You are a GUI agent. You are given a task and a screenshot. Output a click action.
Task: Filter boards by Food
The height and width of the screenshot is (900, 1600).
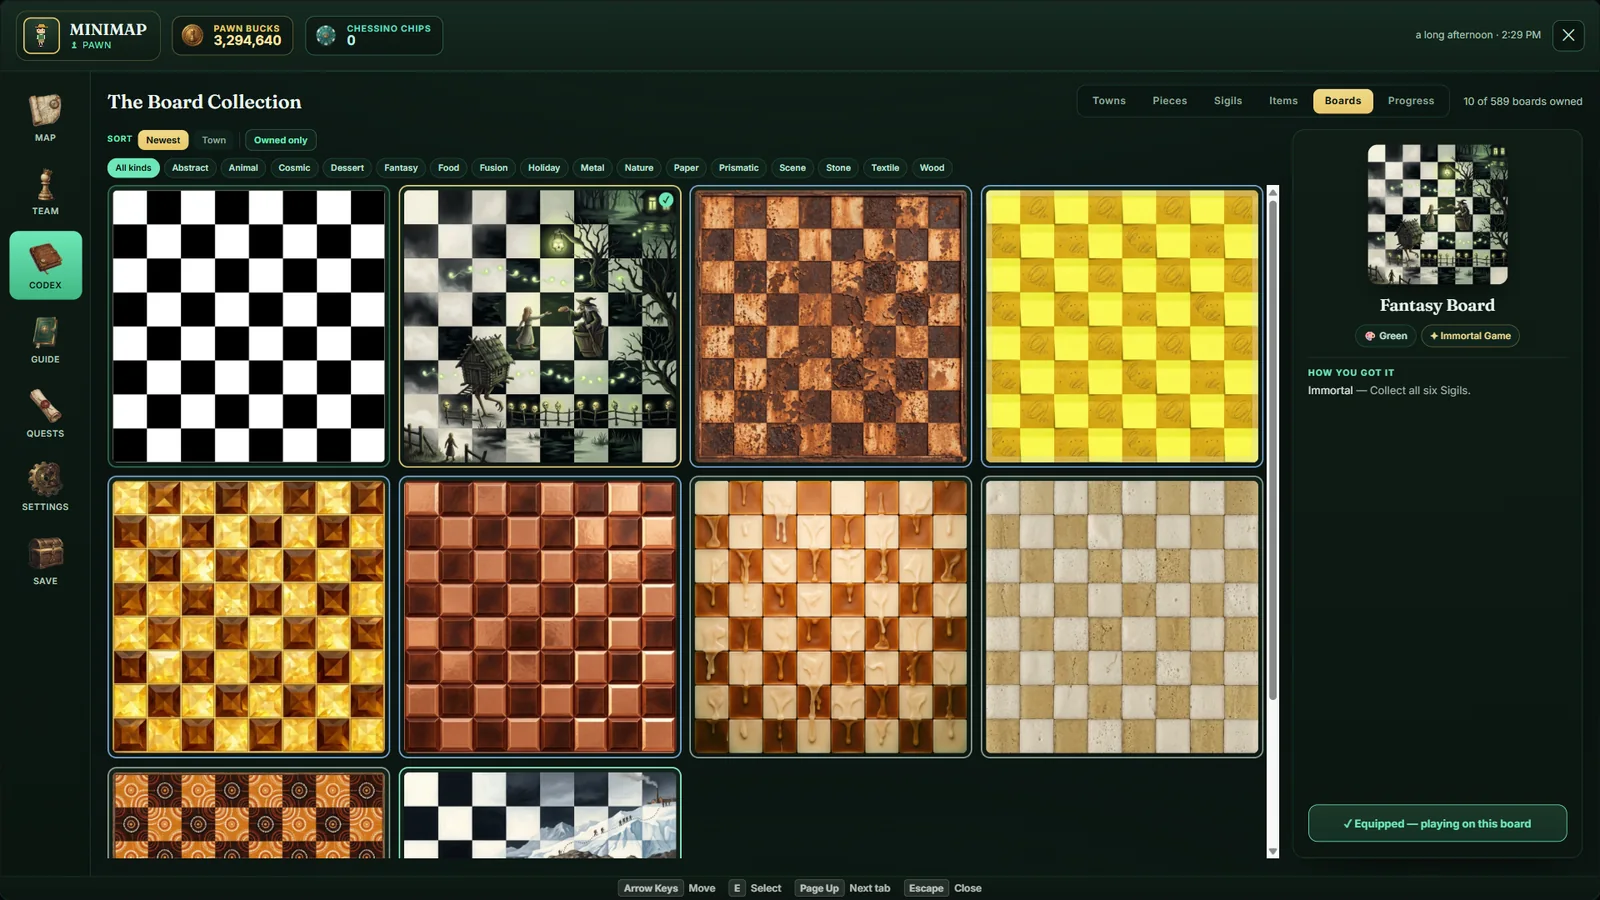click(449, 168)
